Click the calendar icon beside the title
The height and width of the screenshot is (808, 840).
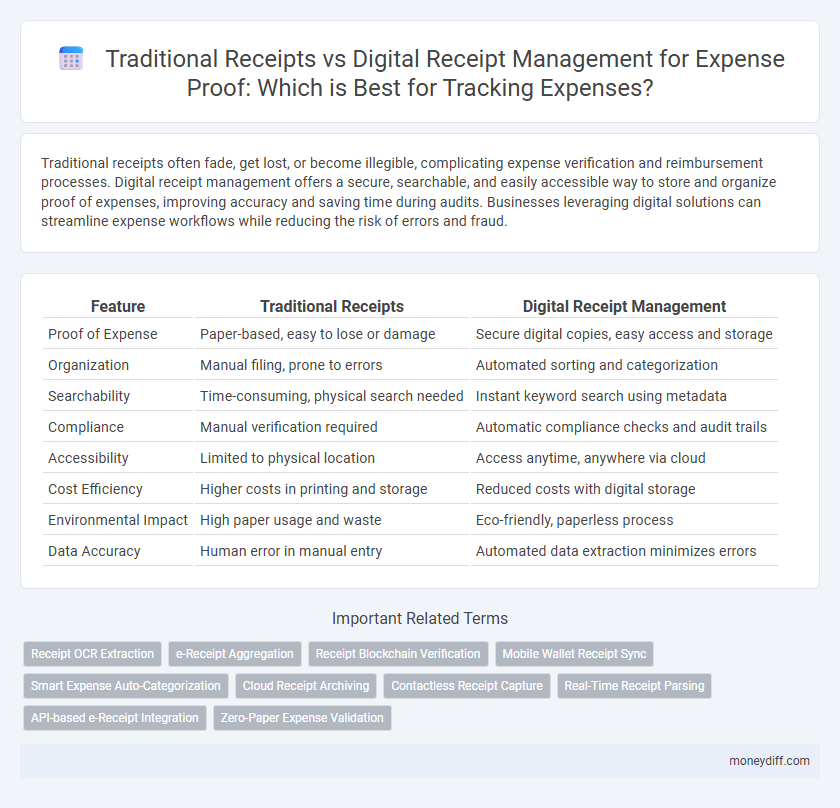71,58
